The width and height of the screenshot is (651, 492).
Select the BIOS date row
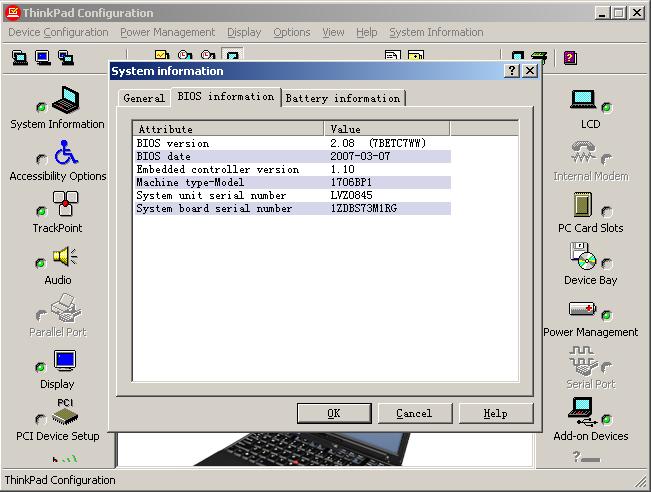293,156
